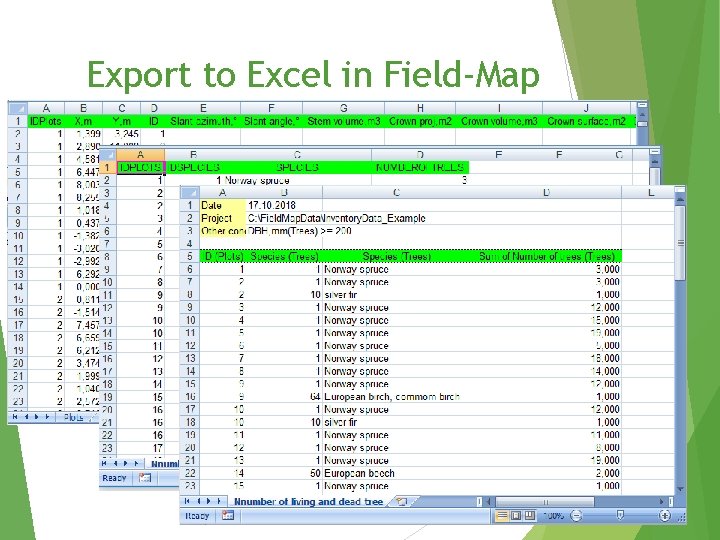Image resolution: width=720 pixels, height=540 pixels.
Task: Switch to Normal view in status bar
Action: coord(502,516)
